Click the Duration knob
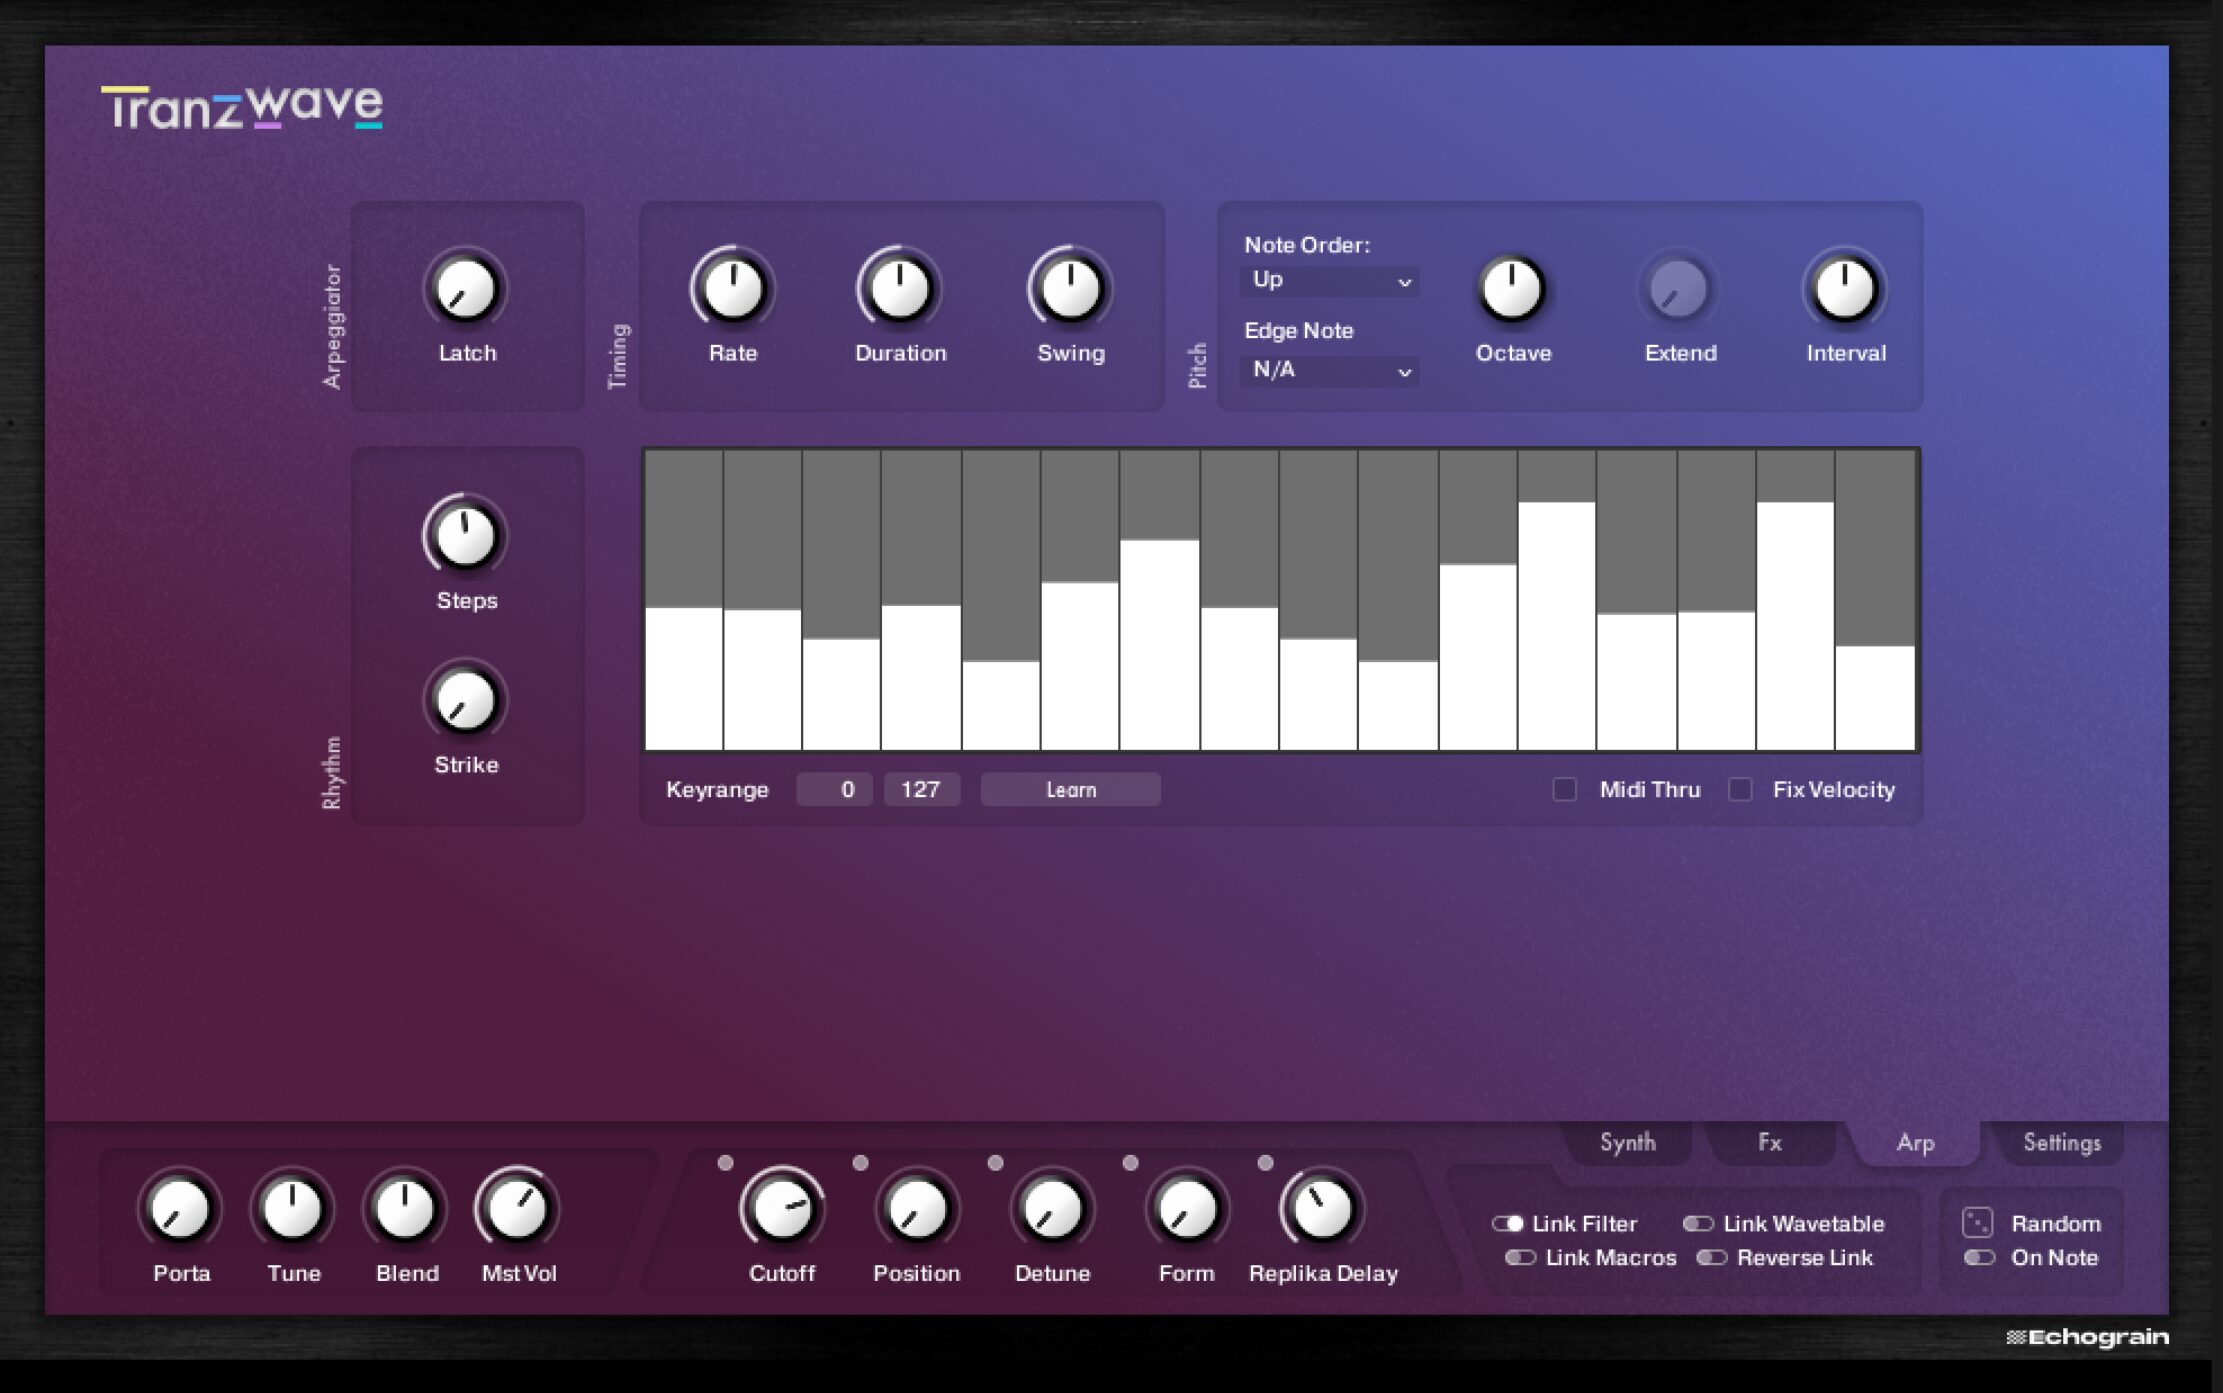 click(900, 290)
